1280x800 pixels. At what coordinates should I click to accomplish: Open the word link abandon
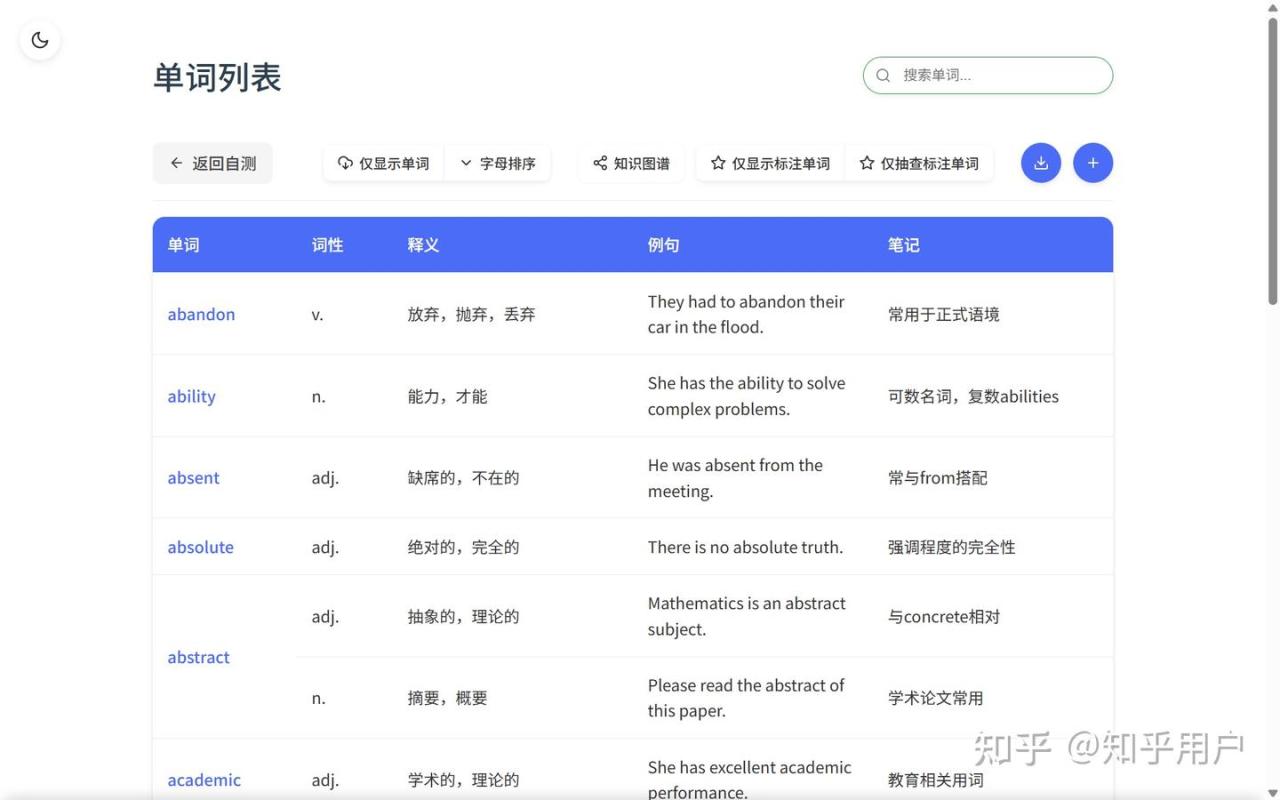point(201,314)
